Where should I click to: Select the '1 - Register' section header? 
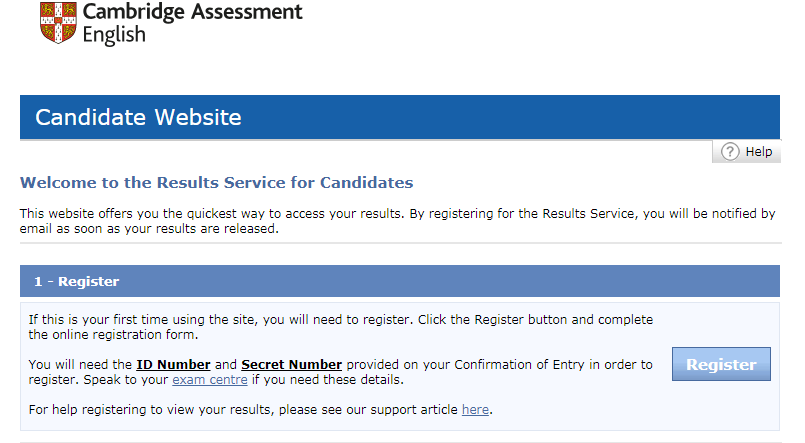pos(399,281)
